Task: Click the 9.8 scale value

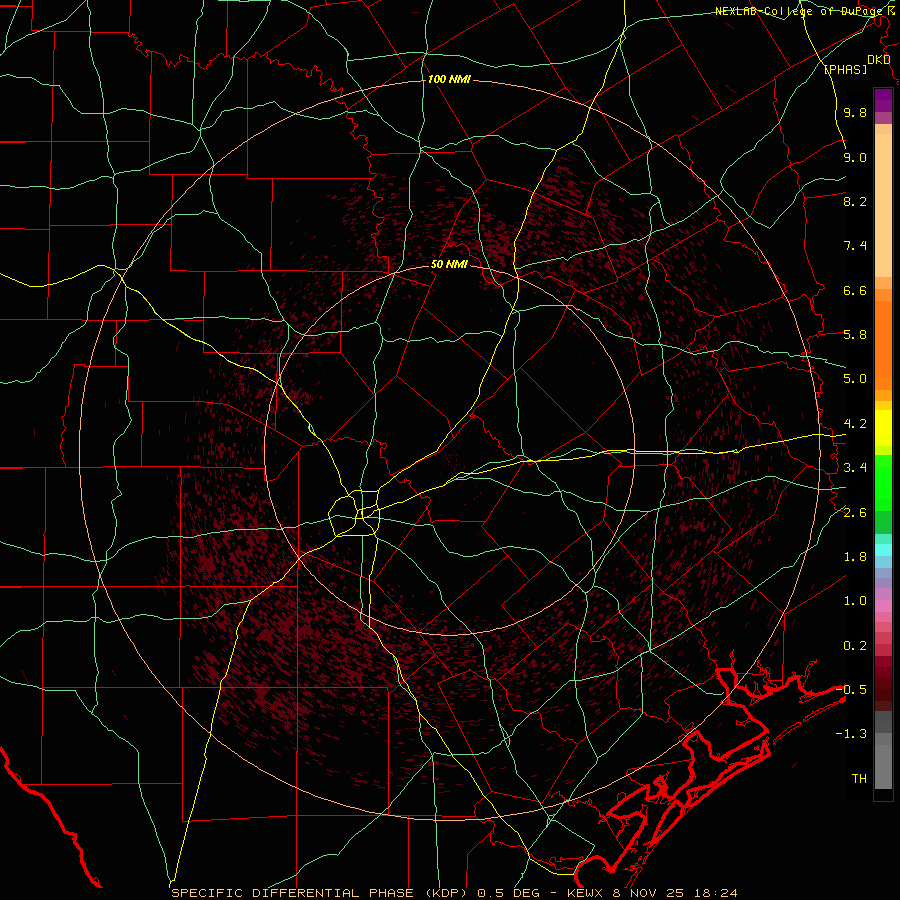Action: (855, 113)
